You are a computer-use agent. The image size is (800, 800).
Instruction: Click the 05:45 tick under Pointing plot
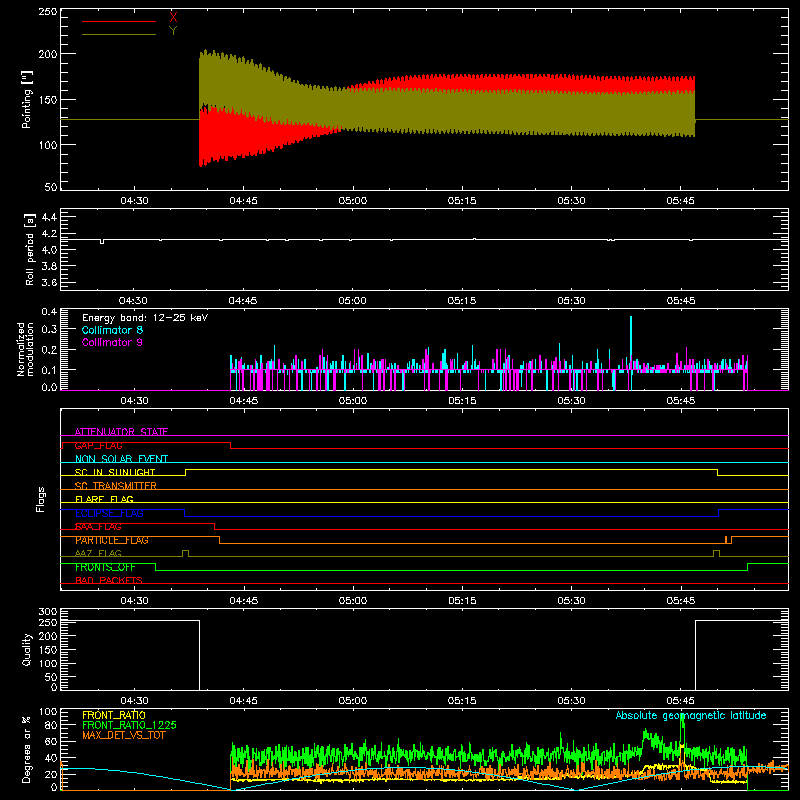click(x=680, y=201)
